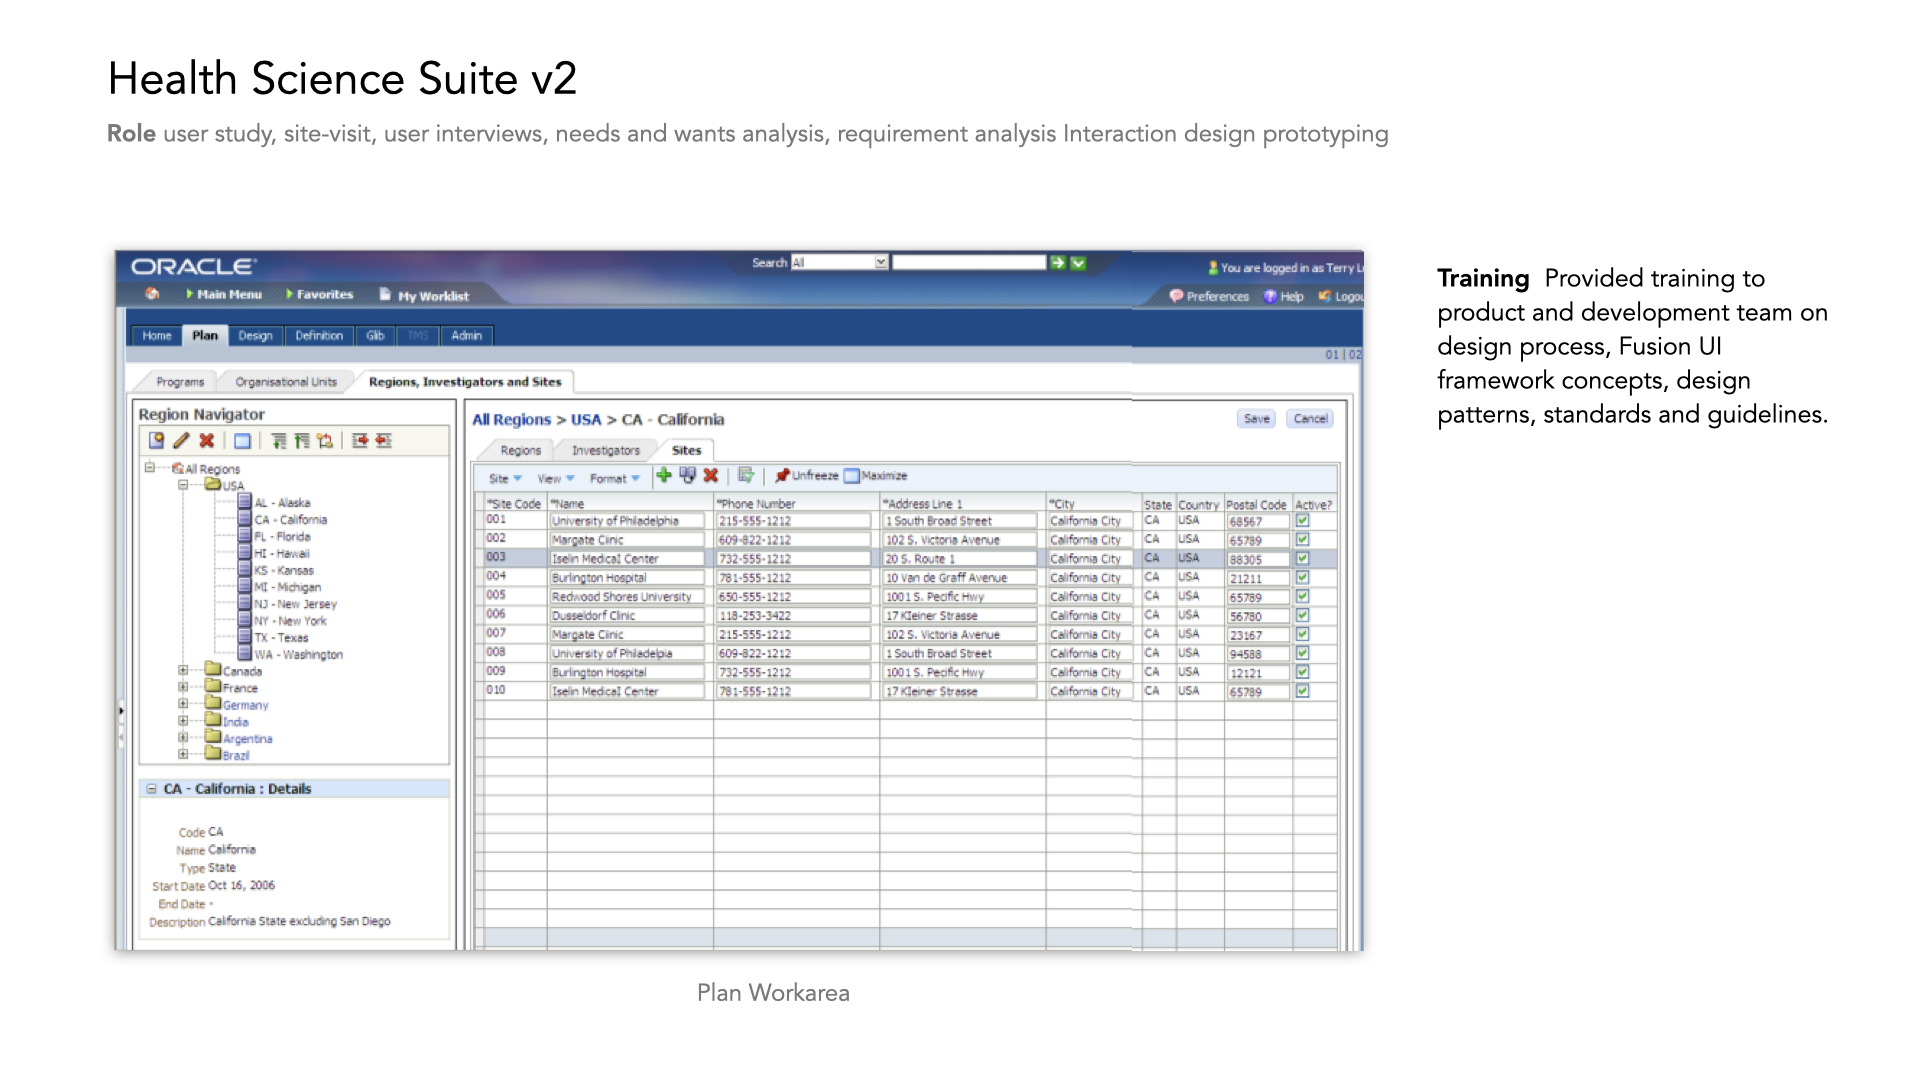Expand the Canada folder in region tree
Viewport: 1920px width, 1080px height.
(x=183, y=671)
